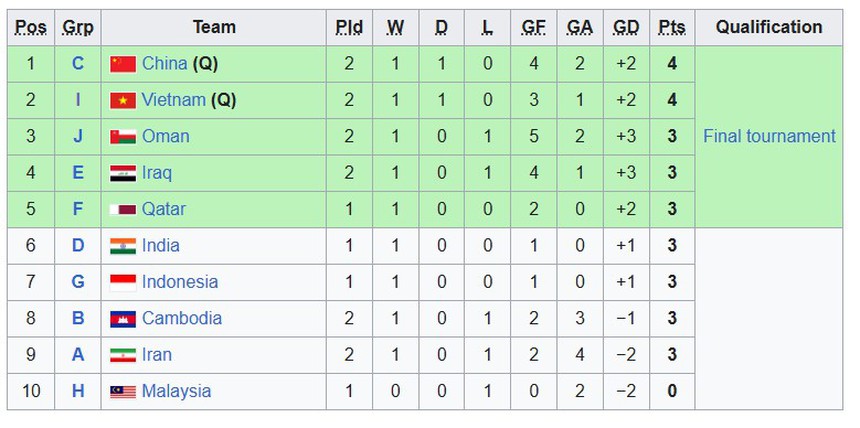The width and height of the screenshot is (860, 428).
Task: Click the Qatar flag icon
Action: pos(122,209)
